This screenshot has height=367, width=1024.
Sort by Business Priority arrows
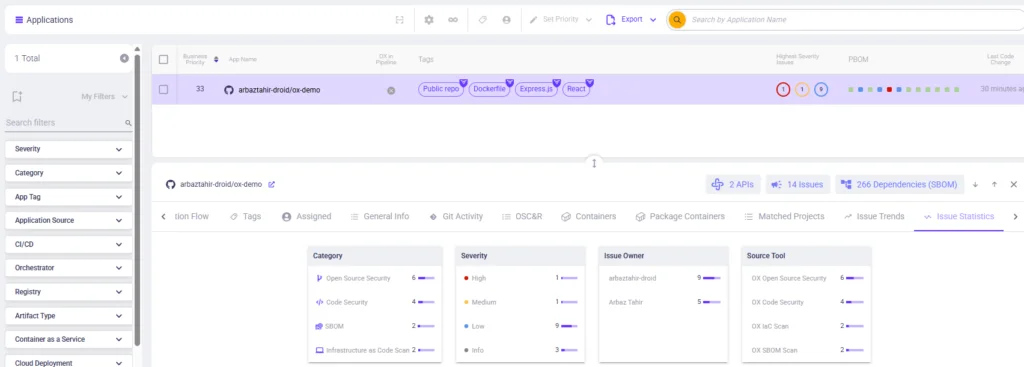[x=216, y=59]
